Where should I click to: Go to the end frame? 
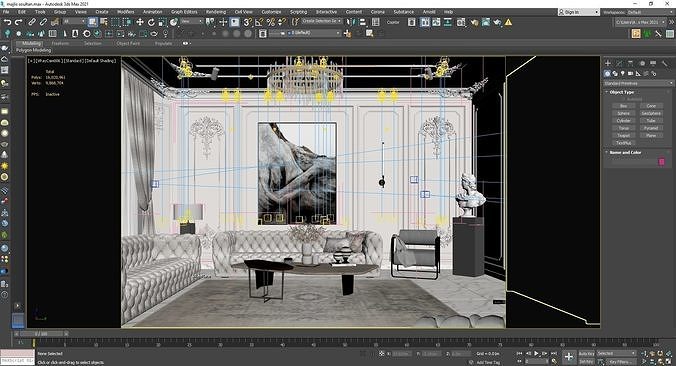[x=553, y=353]
